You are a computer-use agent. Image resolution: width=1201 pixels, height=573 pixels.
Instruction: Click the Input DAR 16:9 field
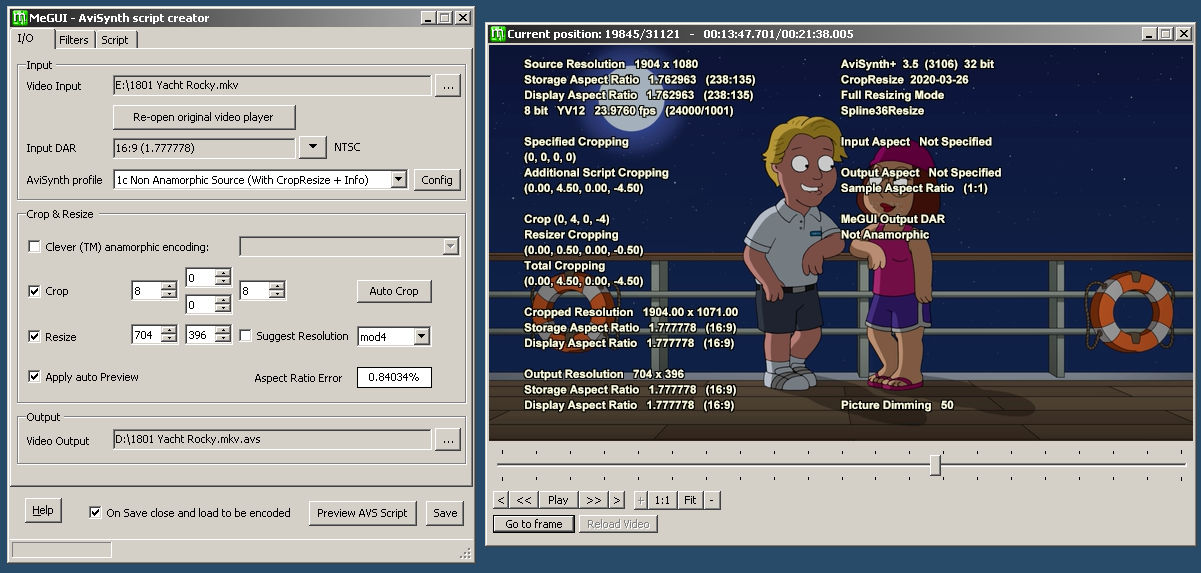204,148
